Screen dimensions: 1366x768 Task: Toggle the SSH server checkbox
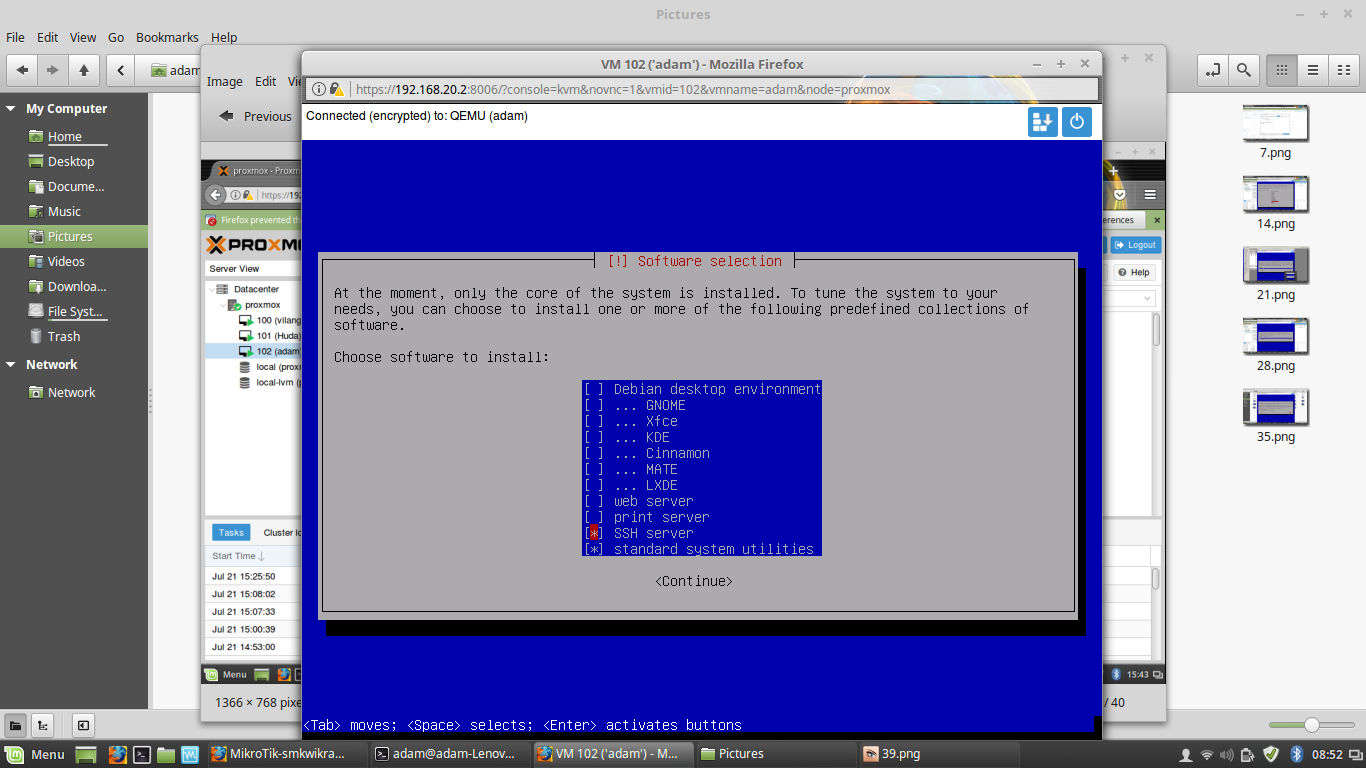click(594, 533)
